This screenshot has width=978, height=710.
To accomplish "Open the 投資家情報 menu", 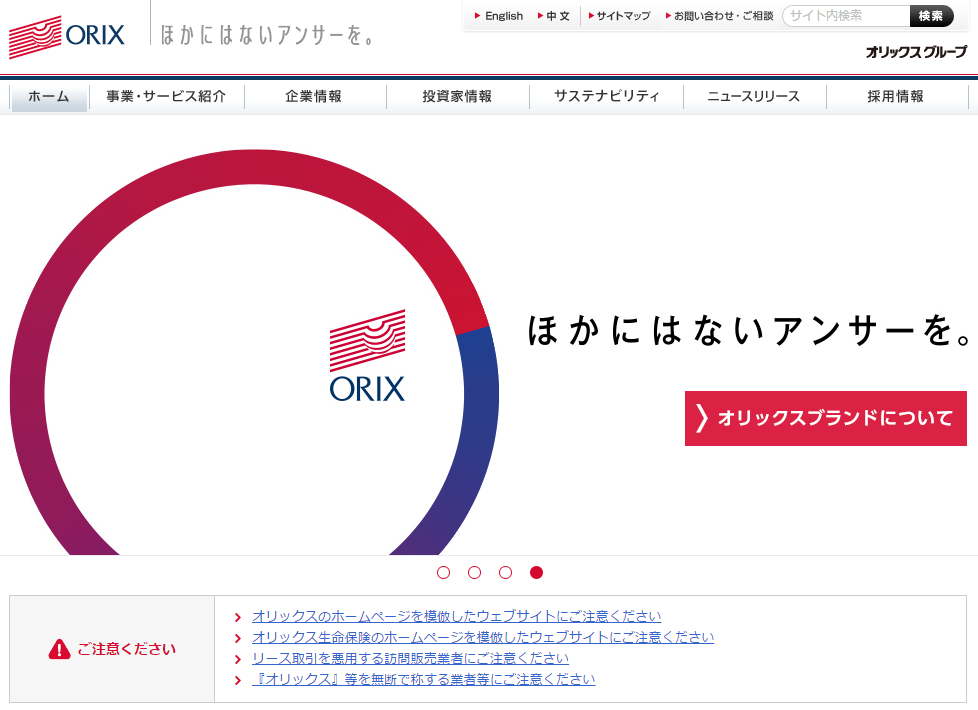I will [457, 97].
